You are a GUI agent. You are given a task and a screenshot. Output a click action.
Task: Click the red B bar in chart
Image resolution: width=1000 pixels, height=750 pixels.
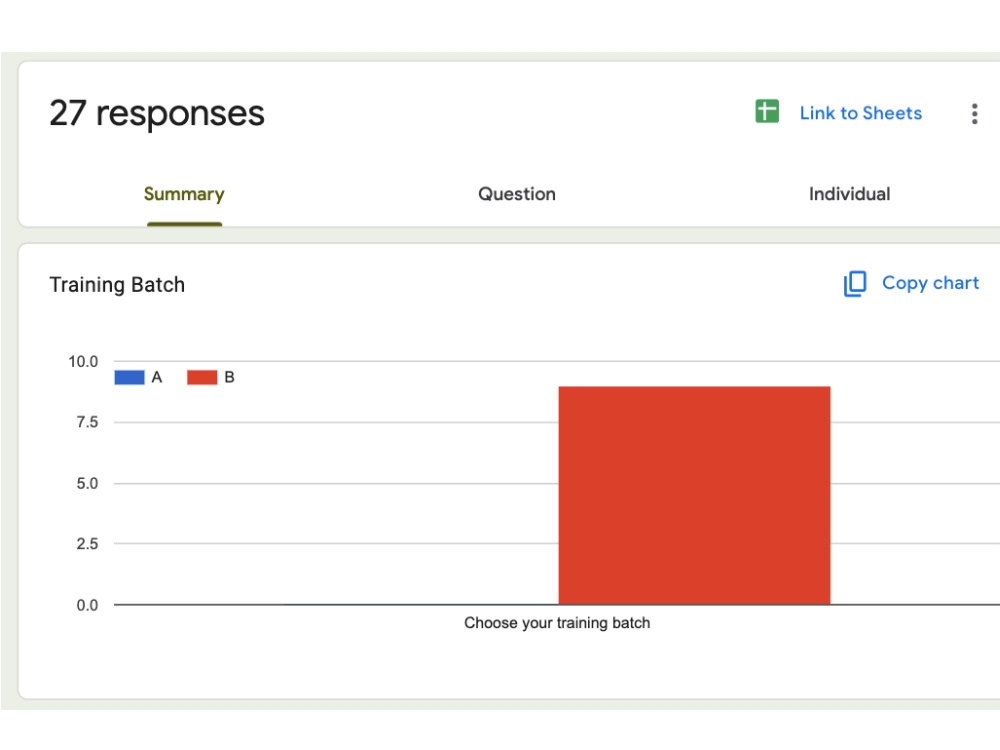point(695,495)
